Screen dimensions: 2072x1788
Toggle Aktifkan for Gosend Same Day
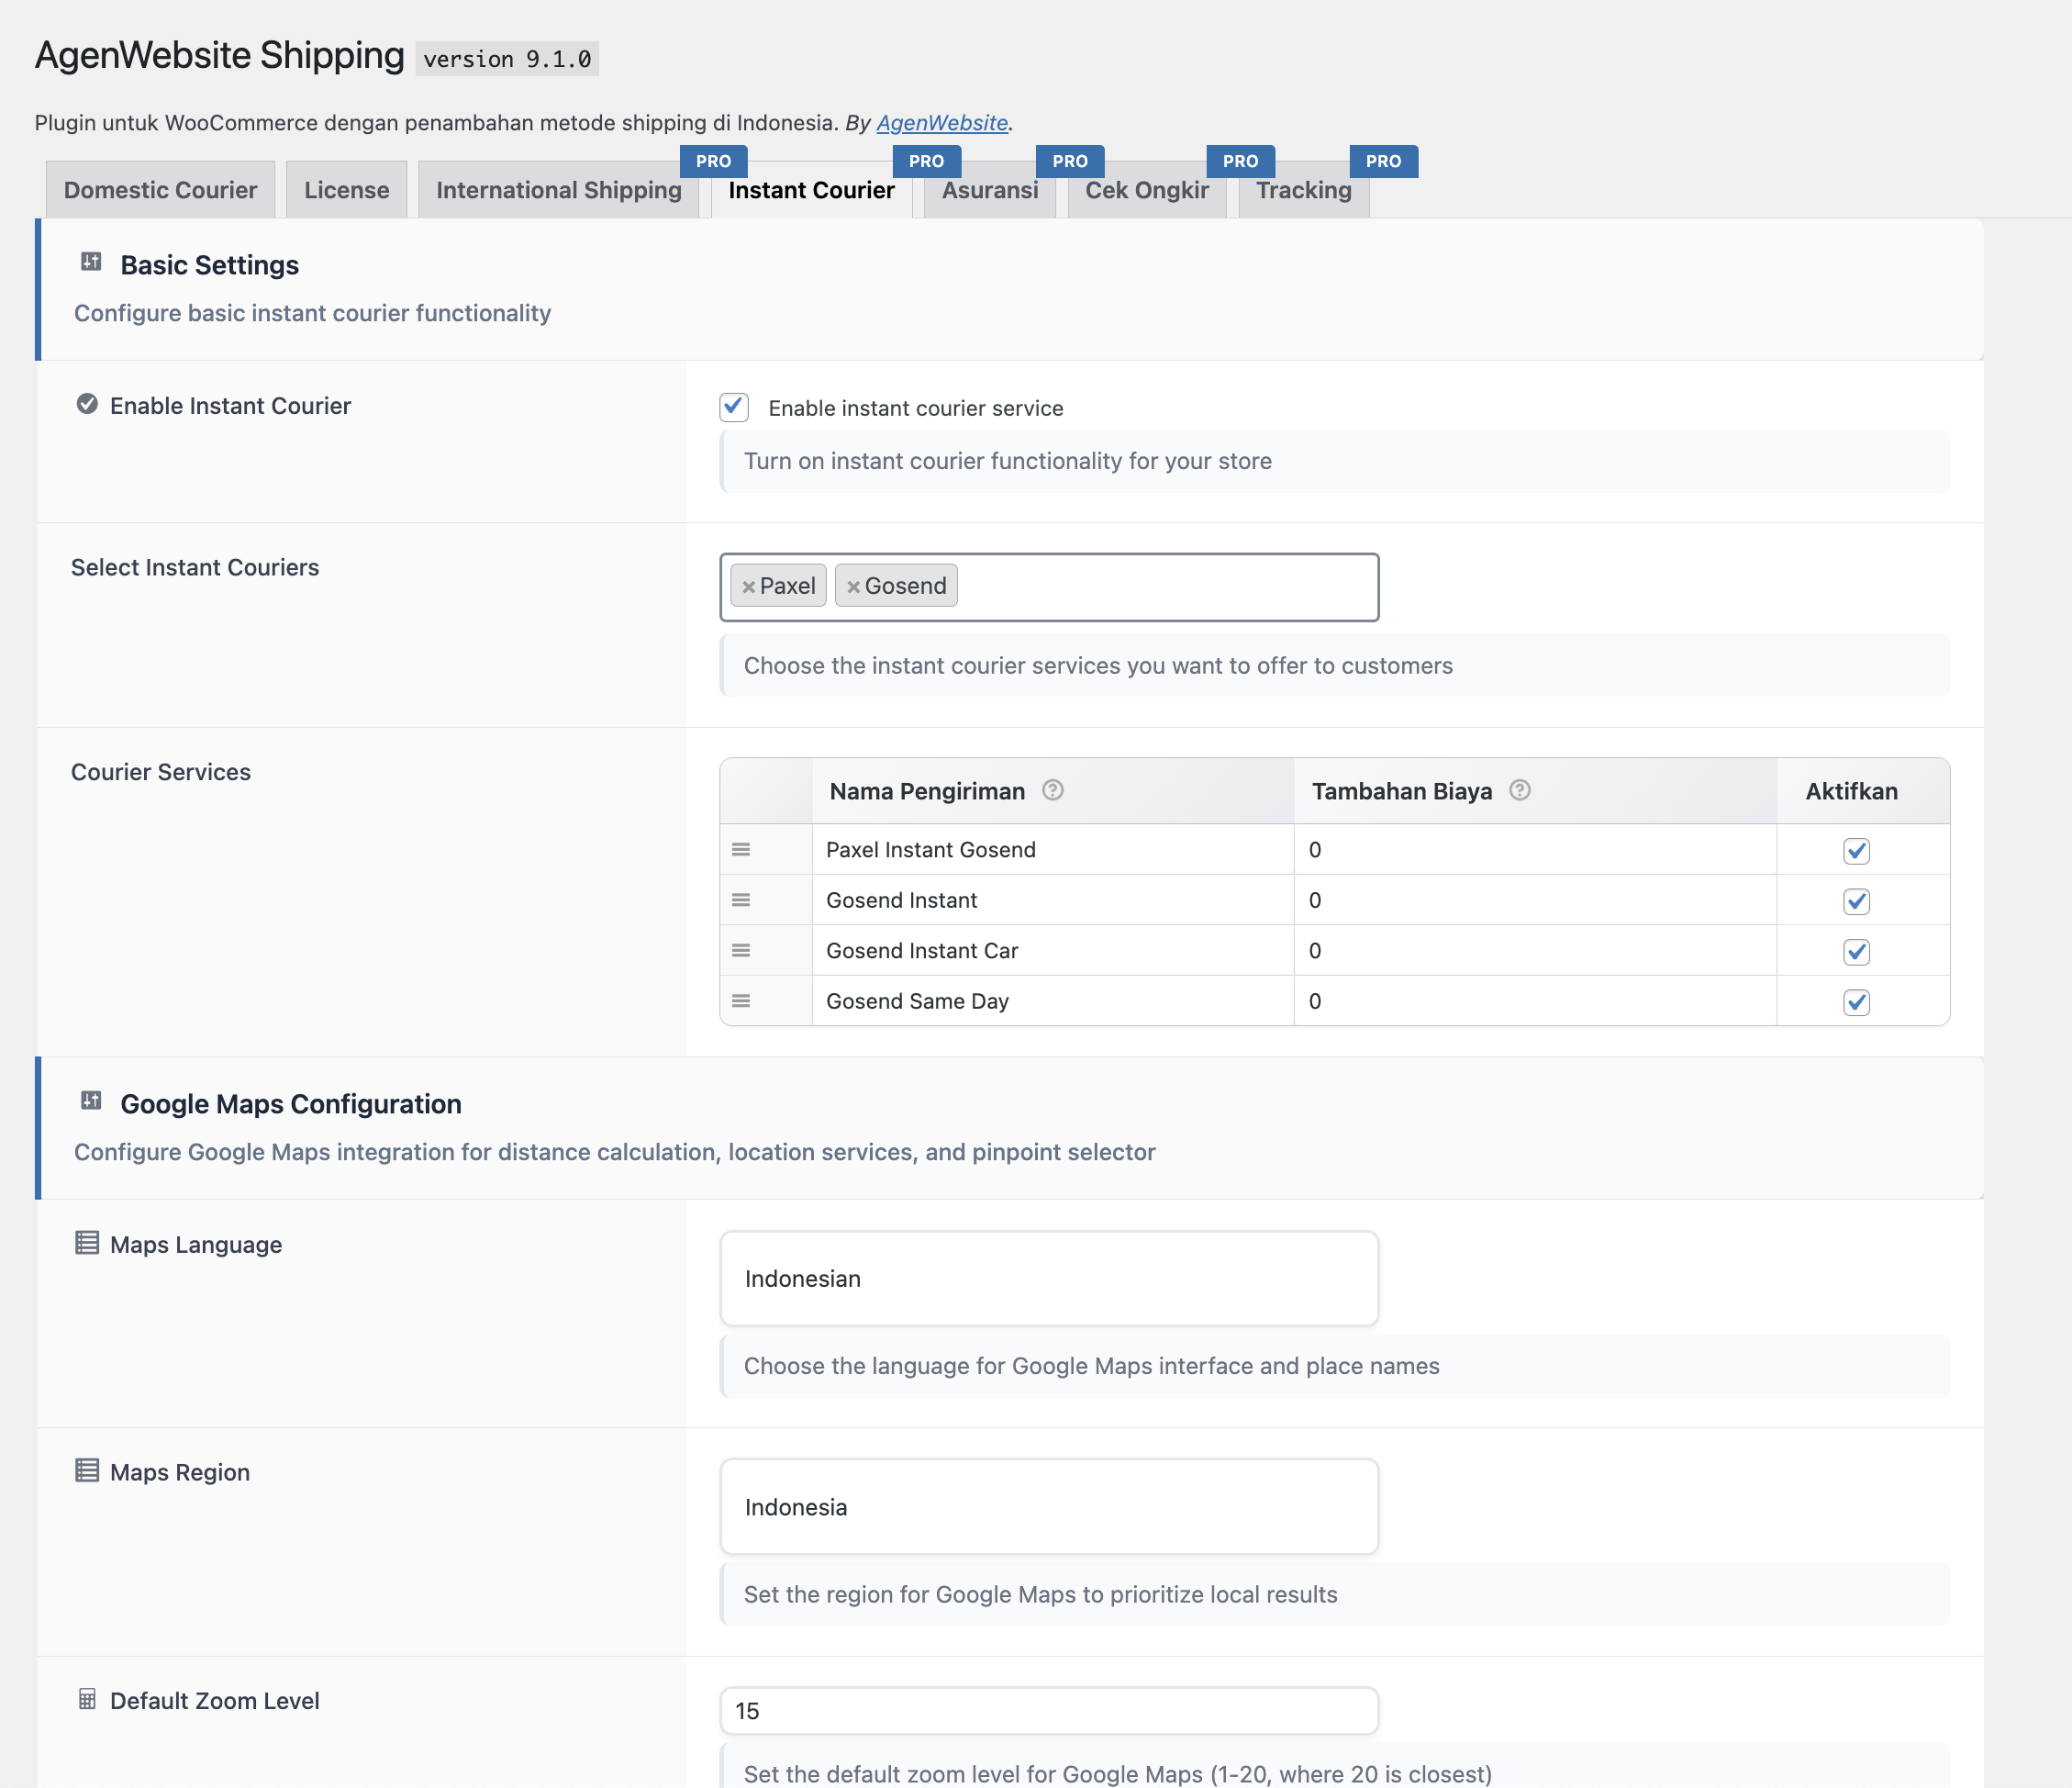pos(1857,1002)
